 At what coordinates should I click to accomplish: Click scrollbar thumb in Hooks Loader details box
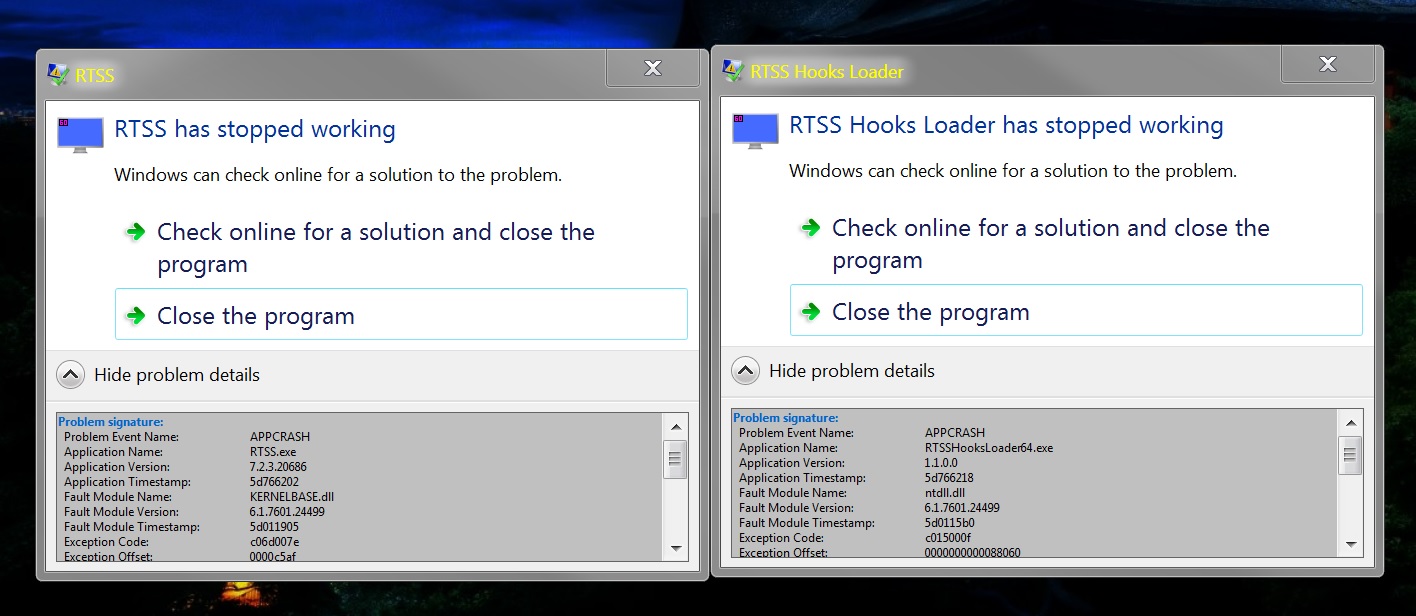(x=1351, y=456)
